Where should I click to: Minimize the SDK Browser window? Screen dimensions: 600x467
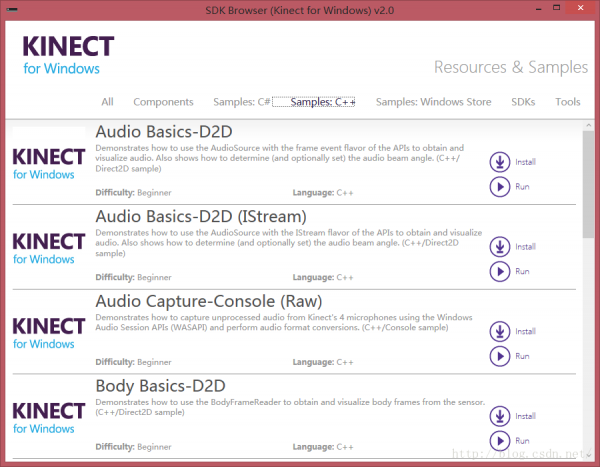tap(538, 8)
